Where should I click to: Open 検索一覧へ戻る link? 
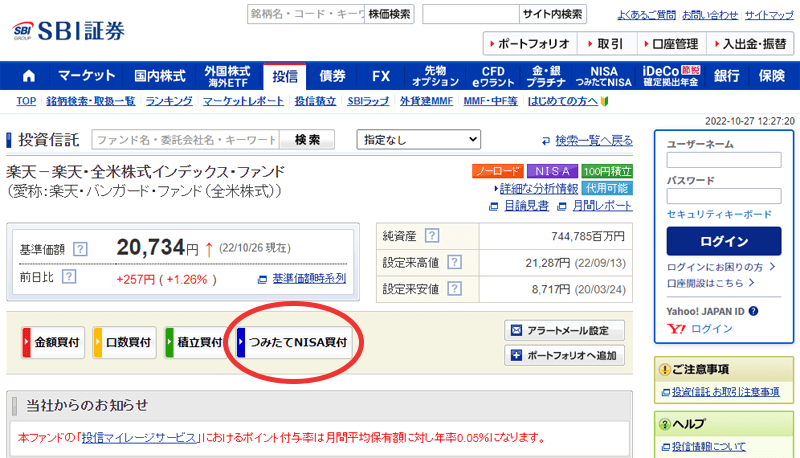[594, 140]
